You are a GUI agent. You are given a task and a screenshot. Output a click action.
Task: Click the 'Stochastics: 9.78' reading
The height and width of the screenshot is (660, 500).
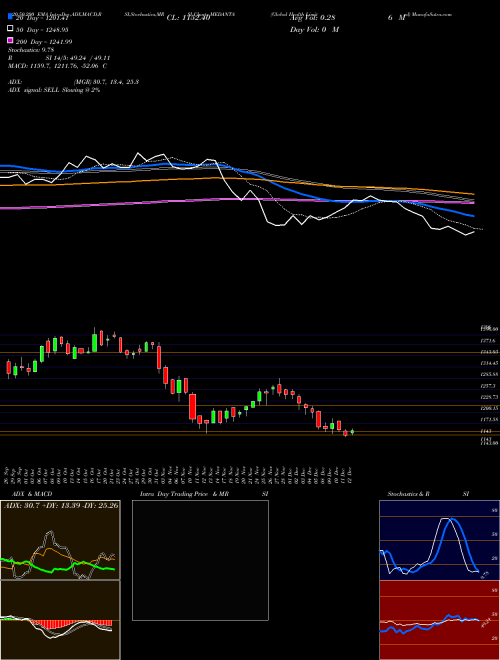tap(31, 50)
